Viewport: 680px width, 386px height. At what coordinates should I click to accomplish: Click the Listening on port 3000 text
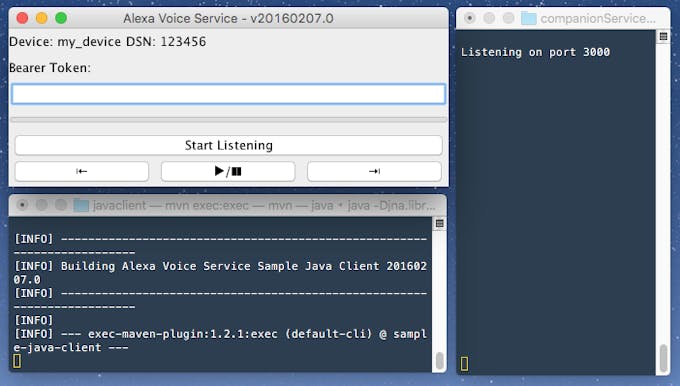pyautogui.click(x=535, y=52)
